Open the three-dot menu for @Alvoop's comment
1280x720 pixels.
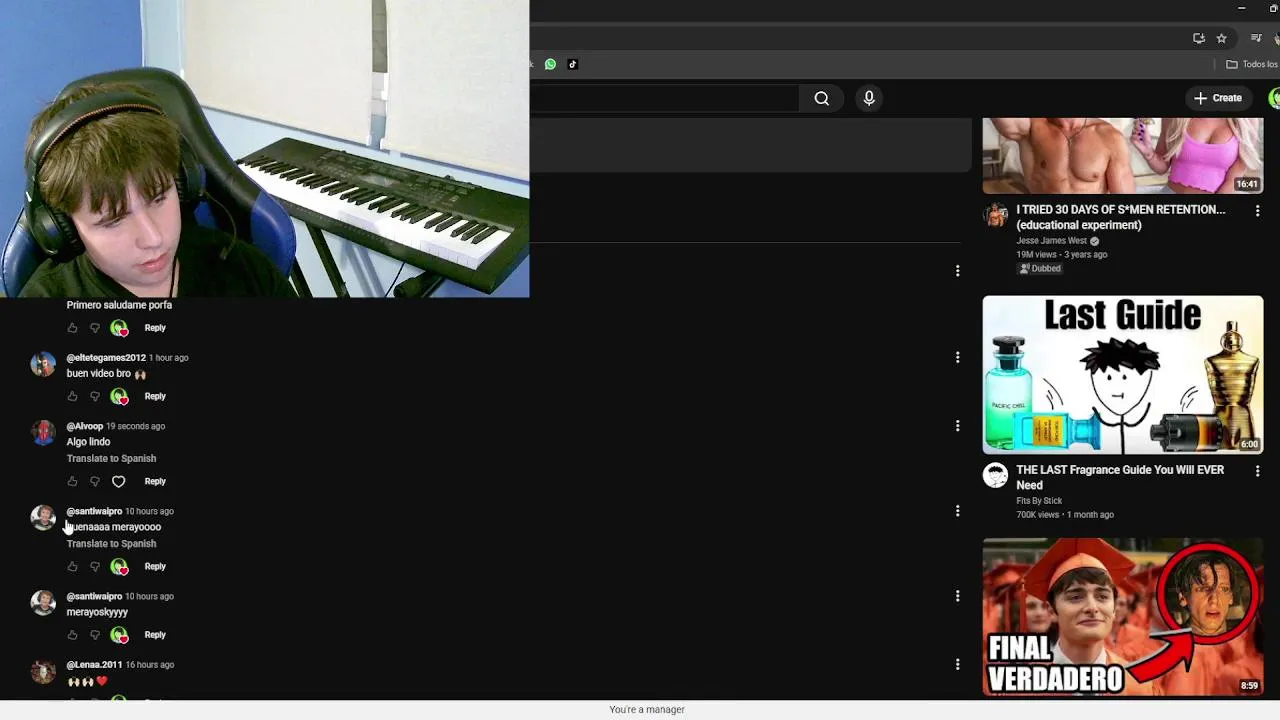click(957, 425)
